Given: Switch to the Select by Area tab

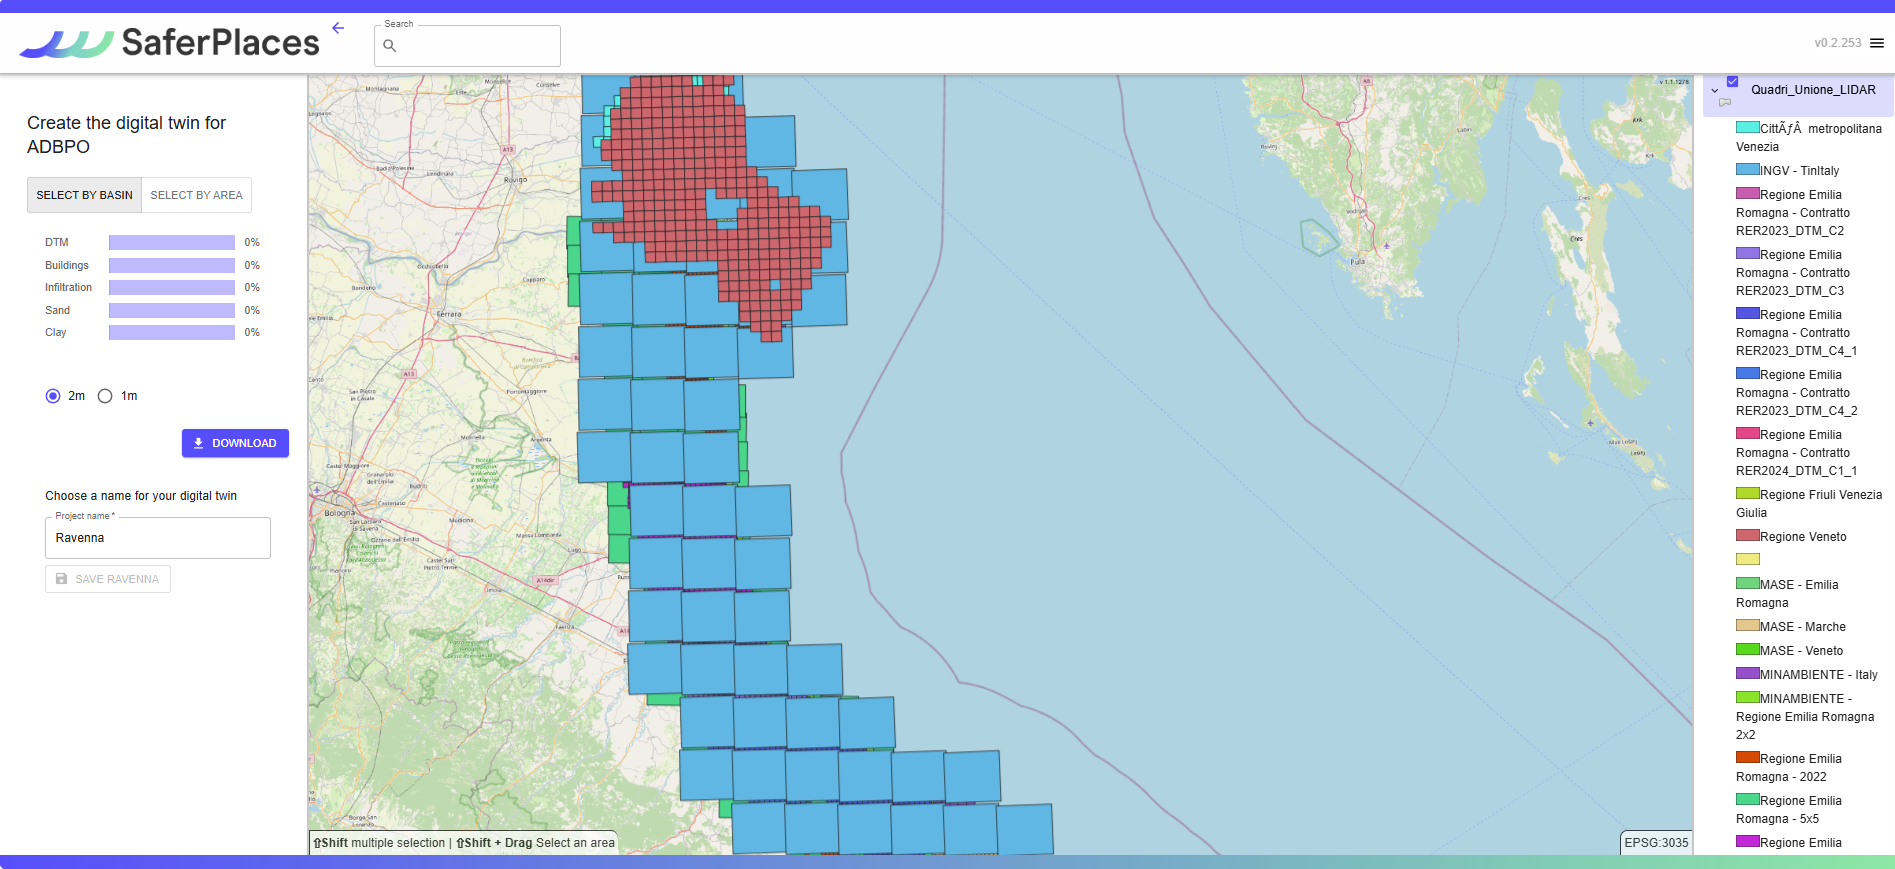Looking at the screenshot, I should [196, 195].
